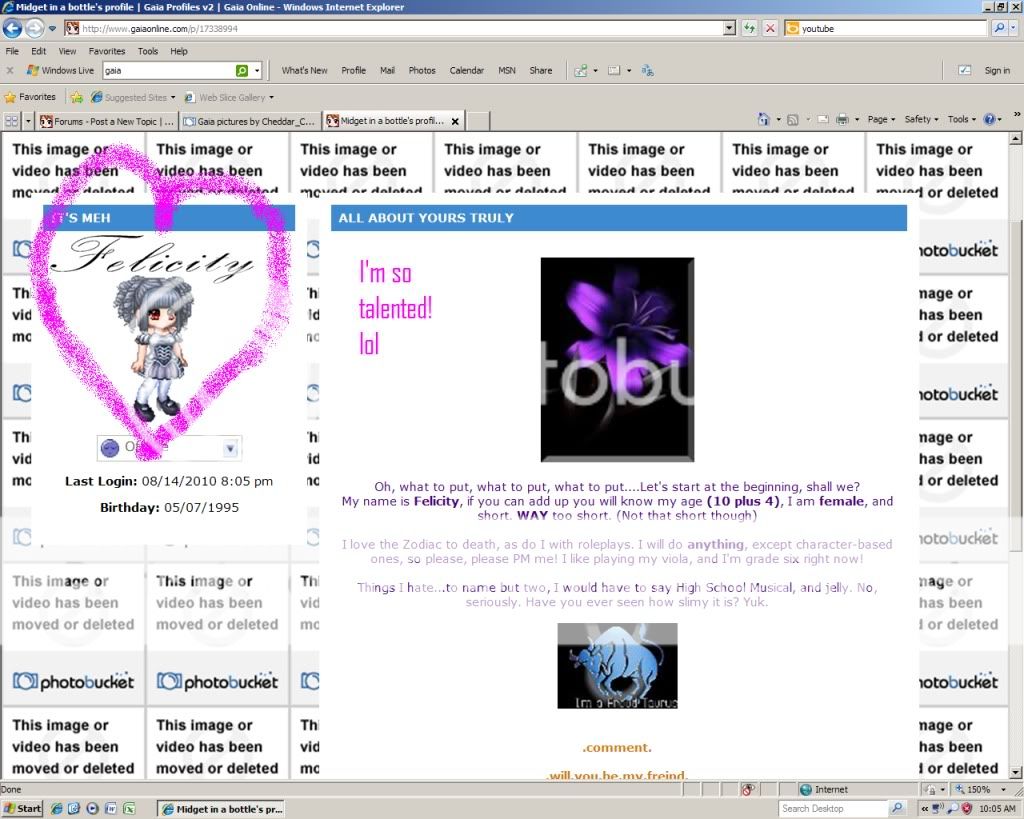Open the Windows Live translate icon

647,71
